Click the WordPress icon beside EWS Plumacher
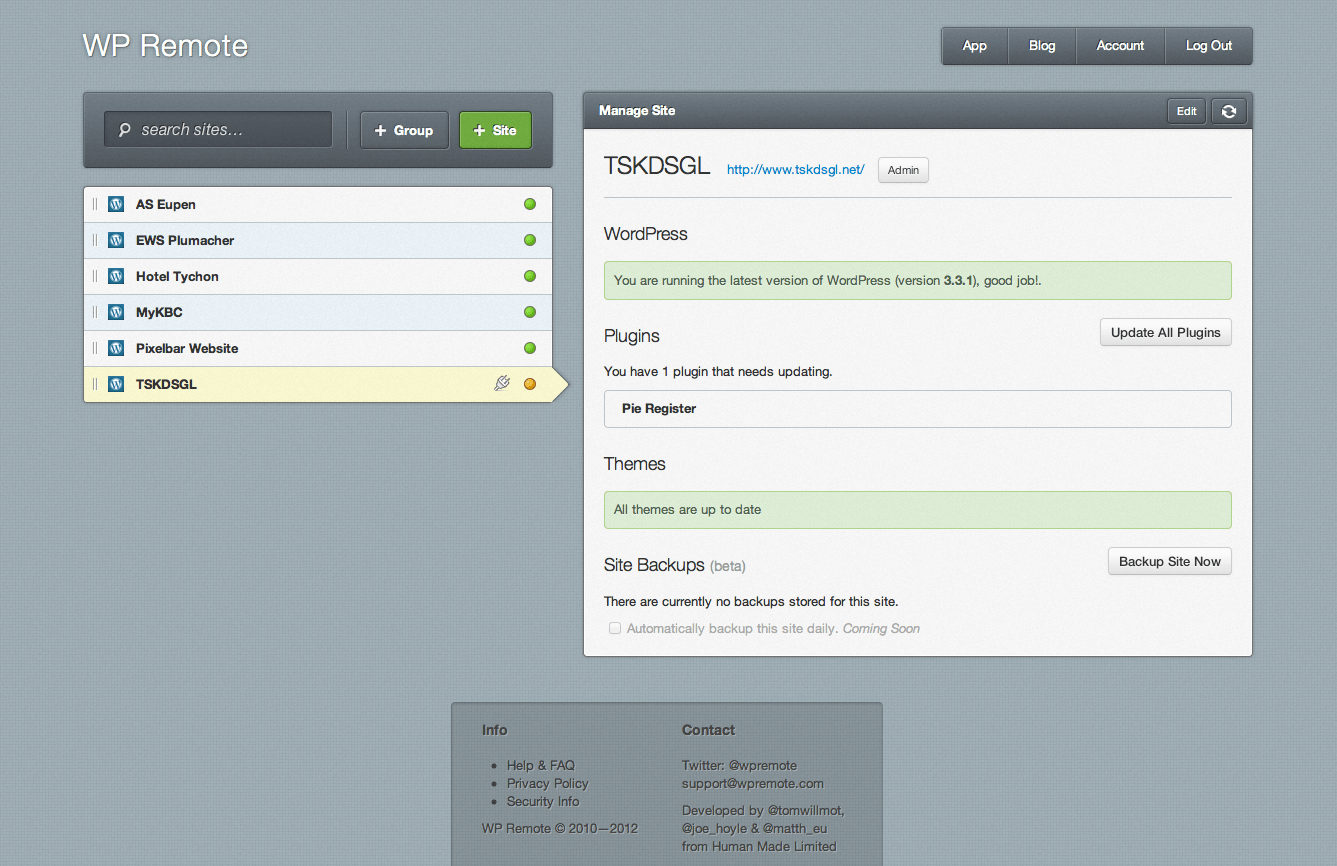Image resolution: width=1337 pixels, height=866 pixels. (116, 240)
